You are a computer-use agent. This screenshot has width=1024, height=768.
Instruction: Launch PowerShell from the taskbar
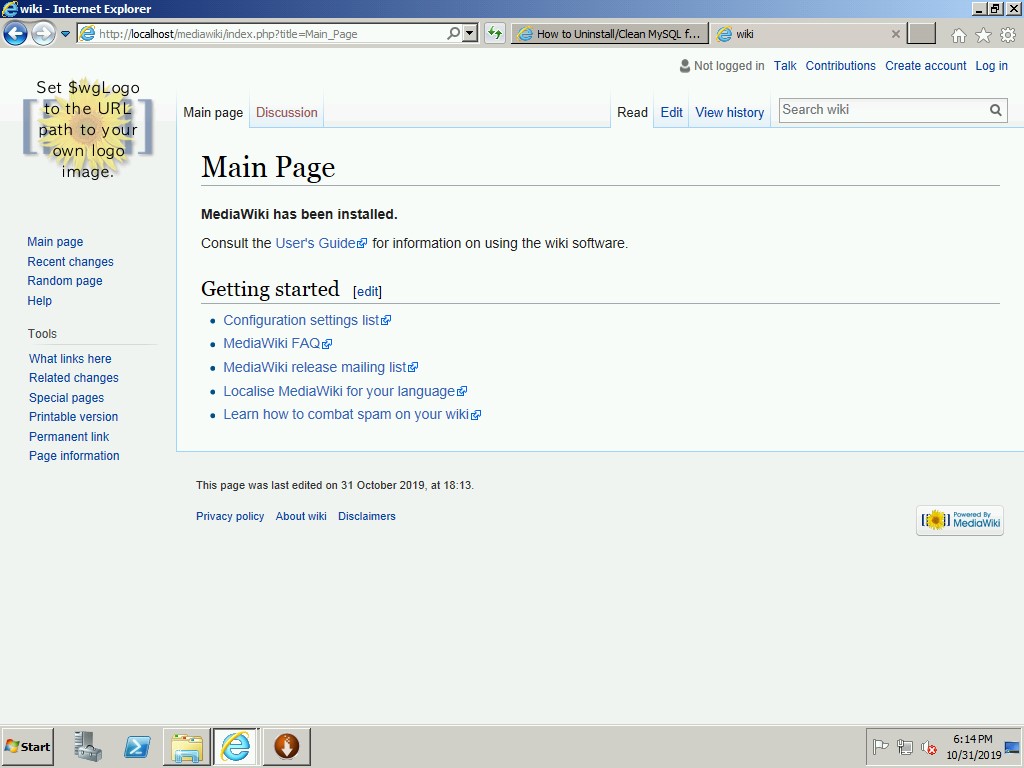pos(137,746)
